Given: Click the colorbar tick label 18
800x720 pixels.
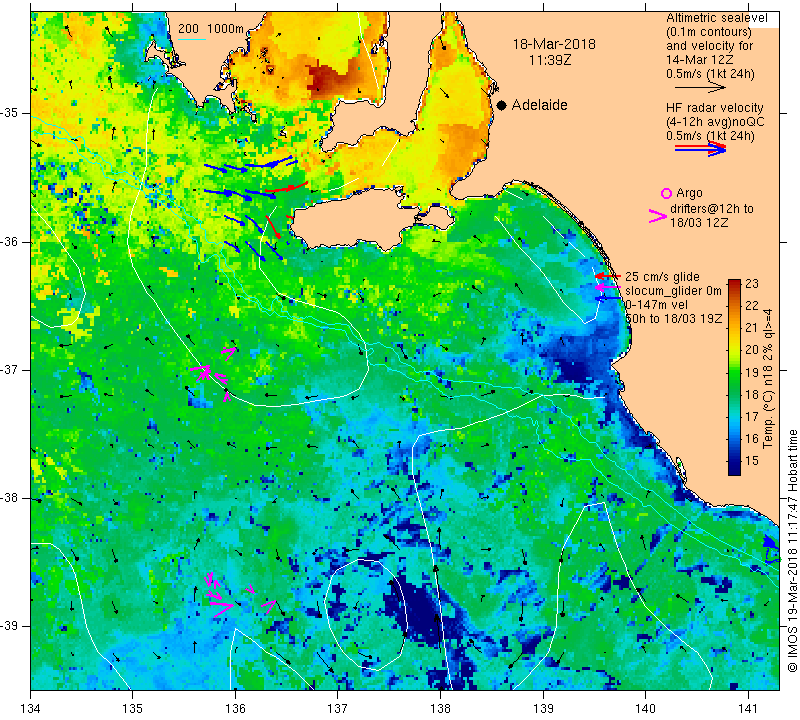Looking at the screenshot, I should coord(752,394).
